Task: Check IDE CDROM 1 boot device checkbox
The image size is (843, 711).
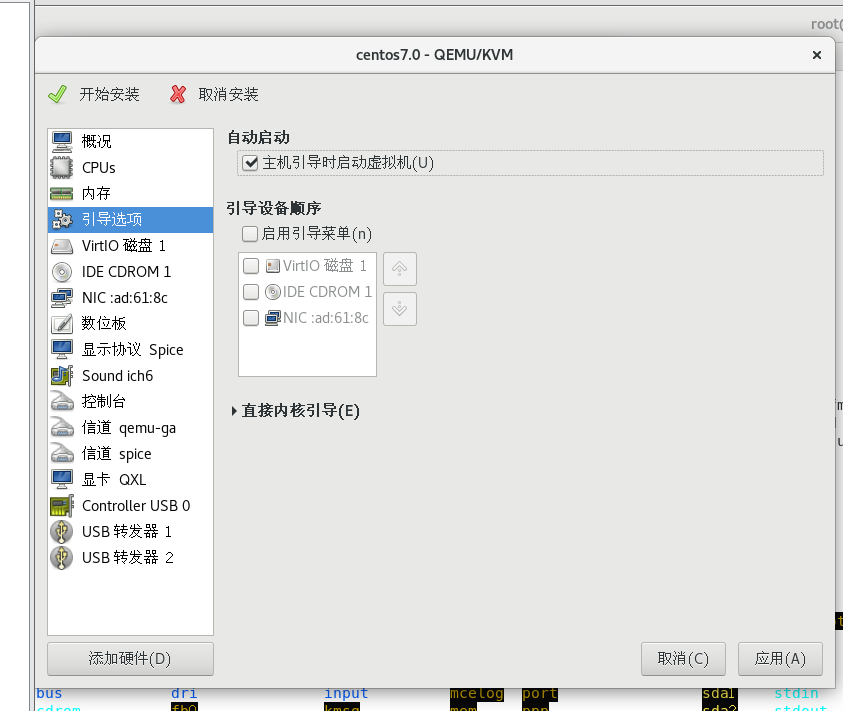Action: tap(251, 291)
